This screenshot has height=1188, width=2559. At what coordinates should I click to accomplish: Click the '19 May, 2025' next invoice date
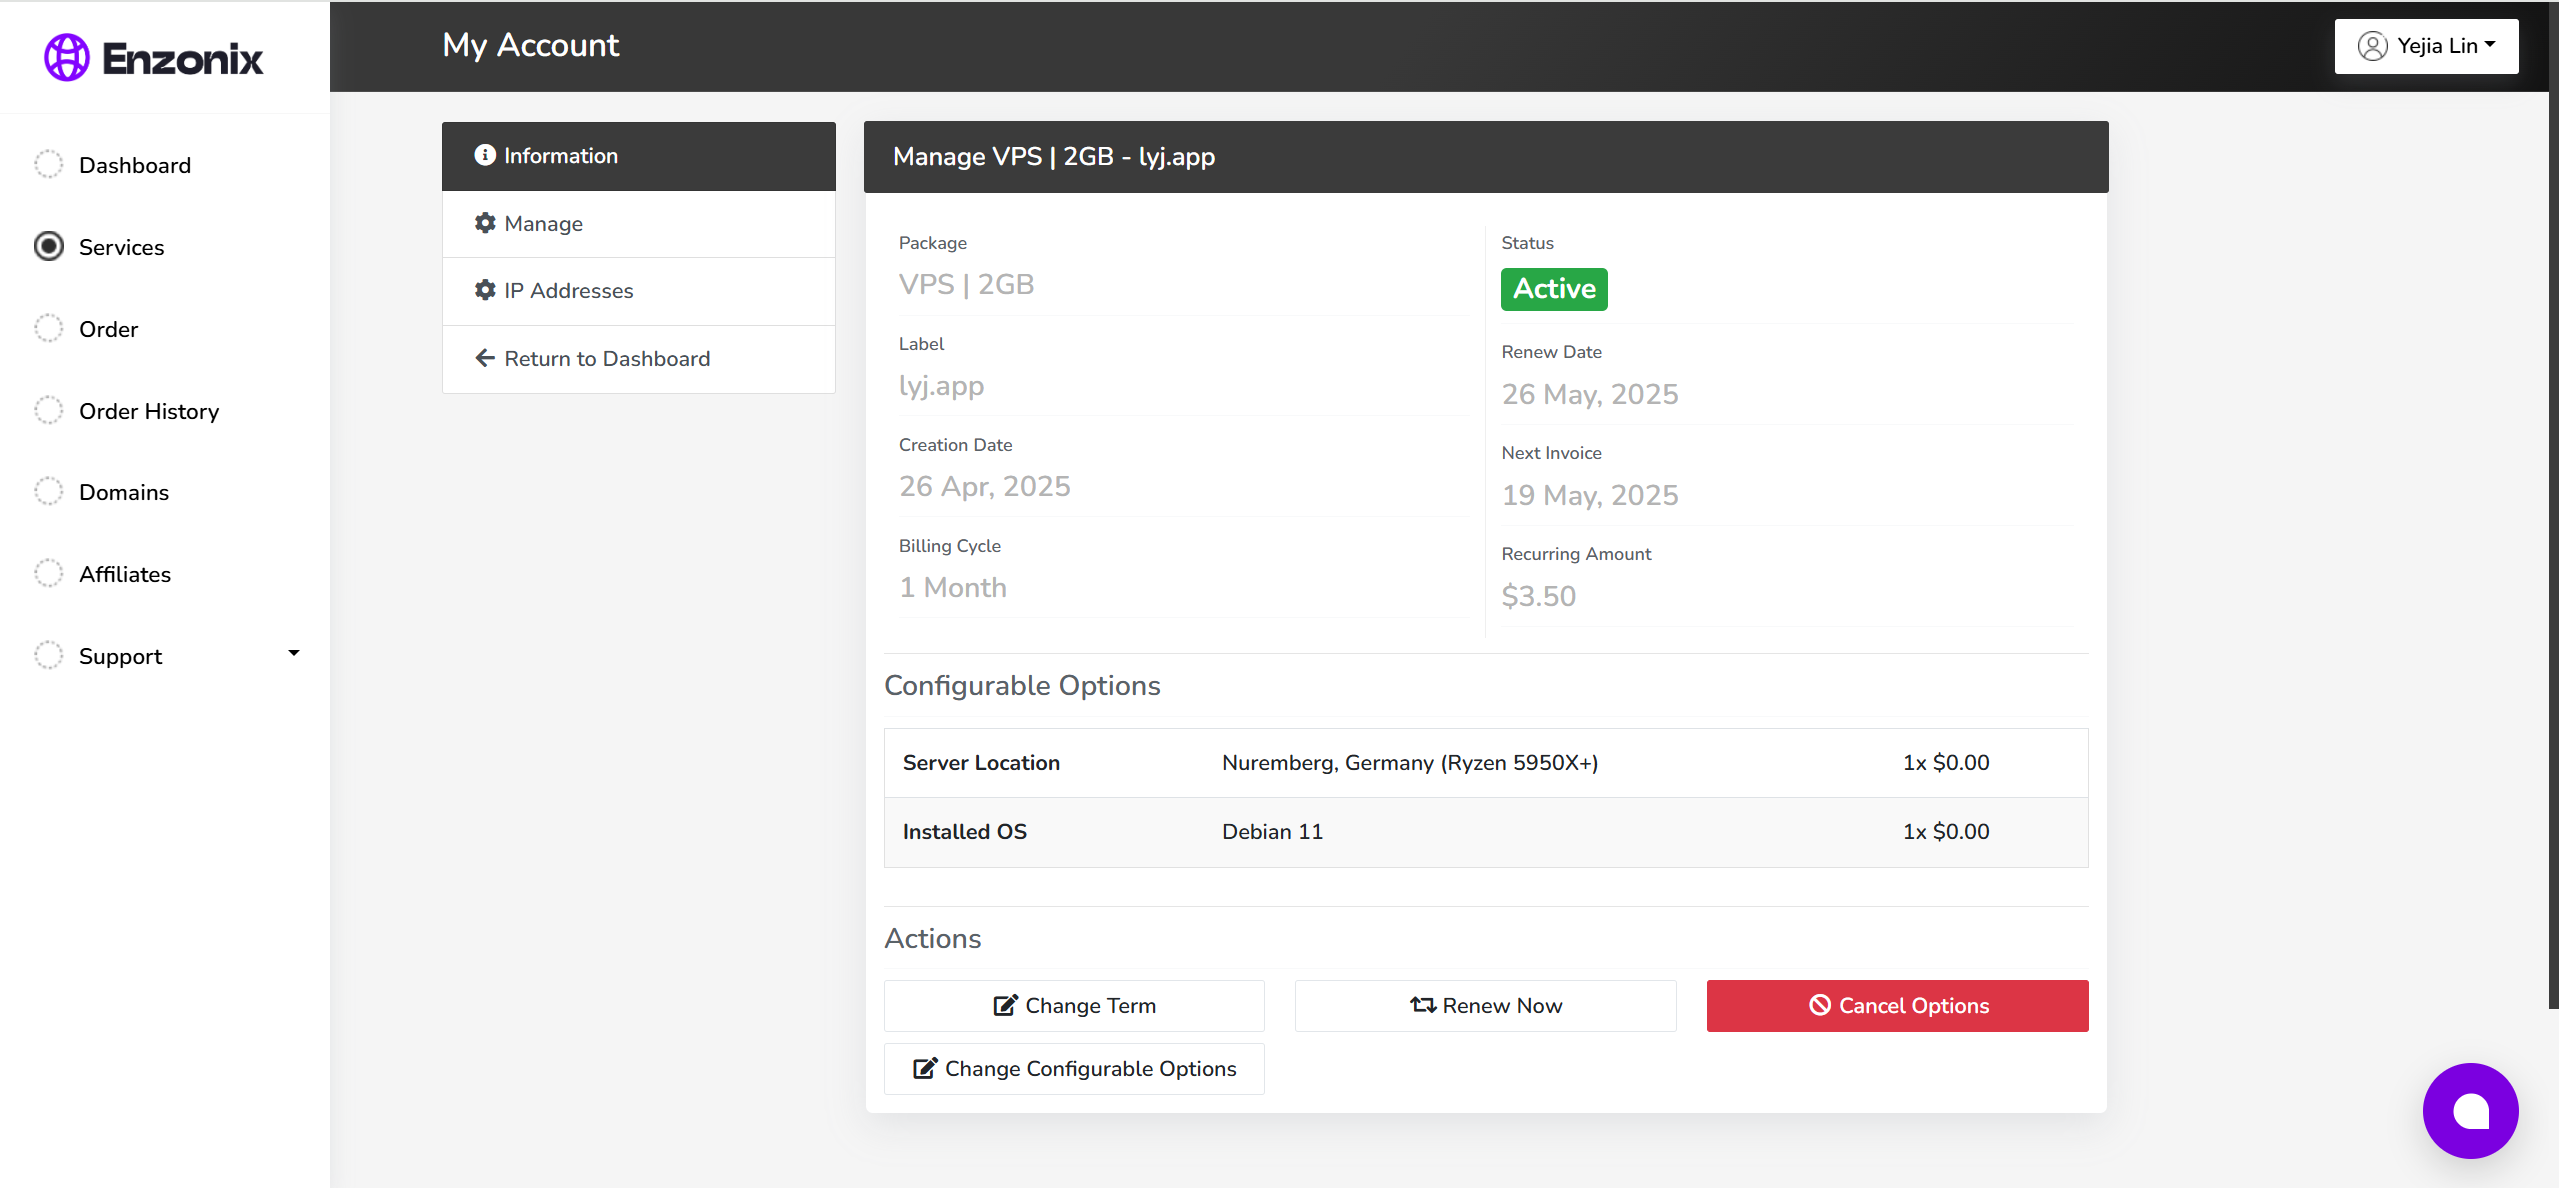1590,495
